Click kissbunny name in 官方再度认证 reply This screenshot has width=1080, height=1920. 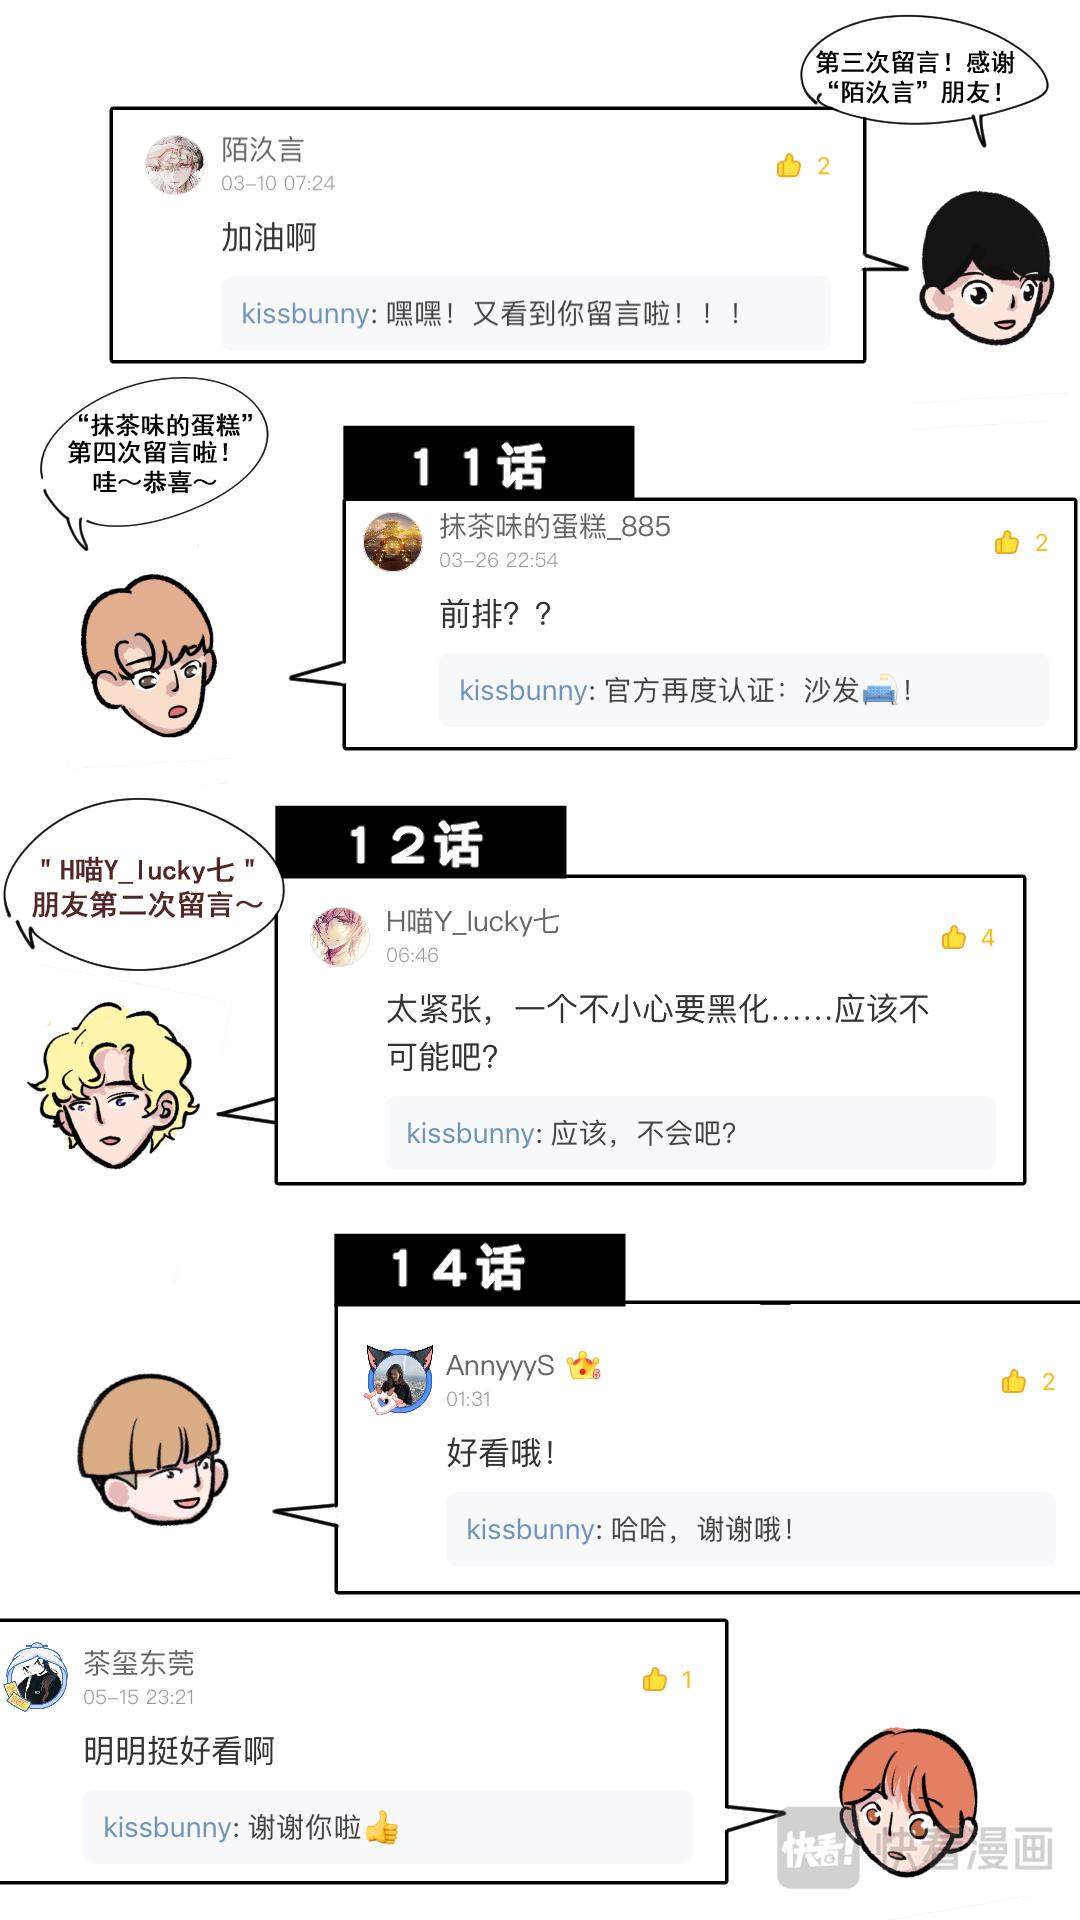[x=523, y=691]
